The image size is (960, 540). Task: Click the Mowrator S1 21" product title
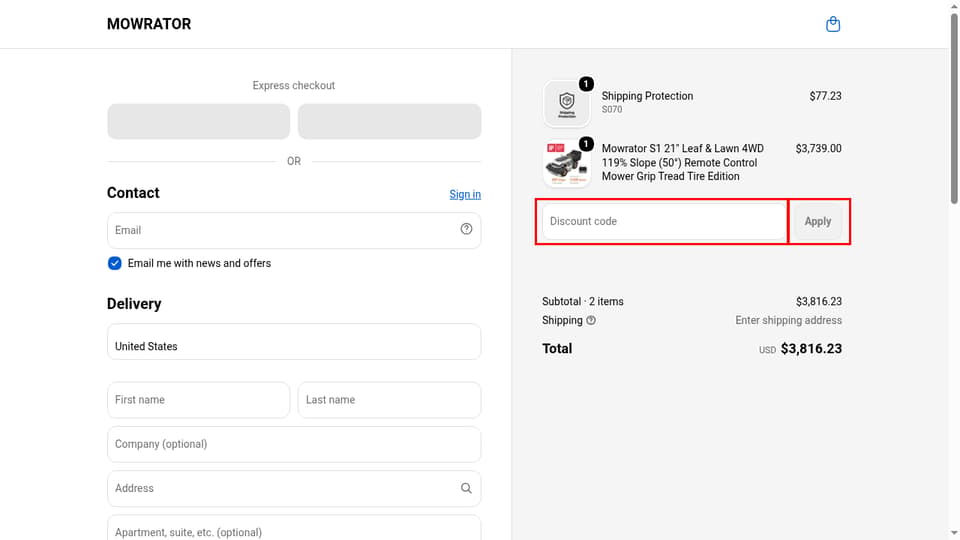click(683, 162)
